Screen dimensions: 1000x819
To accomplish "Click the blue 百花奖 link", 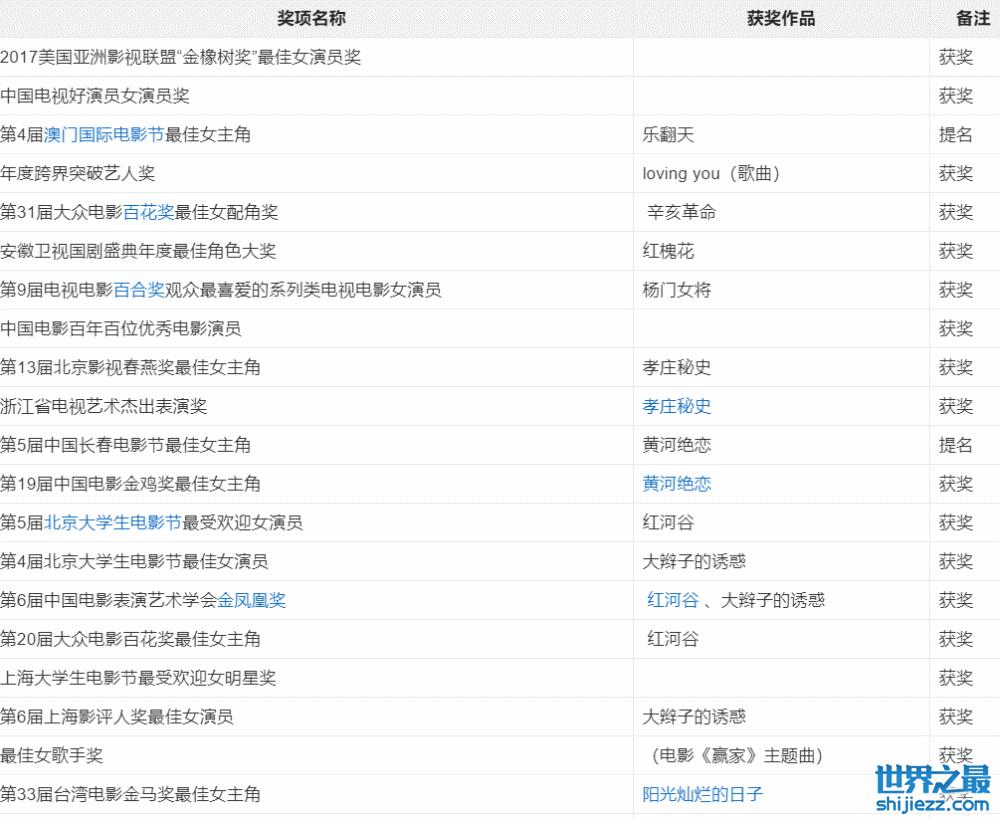I will tap(148, 212).
